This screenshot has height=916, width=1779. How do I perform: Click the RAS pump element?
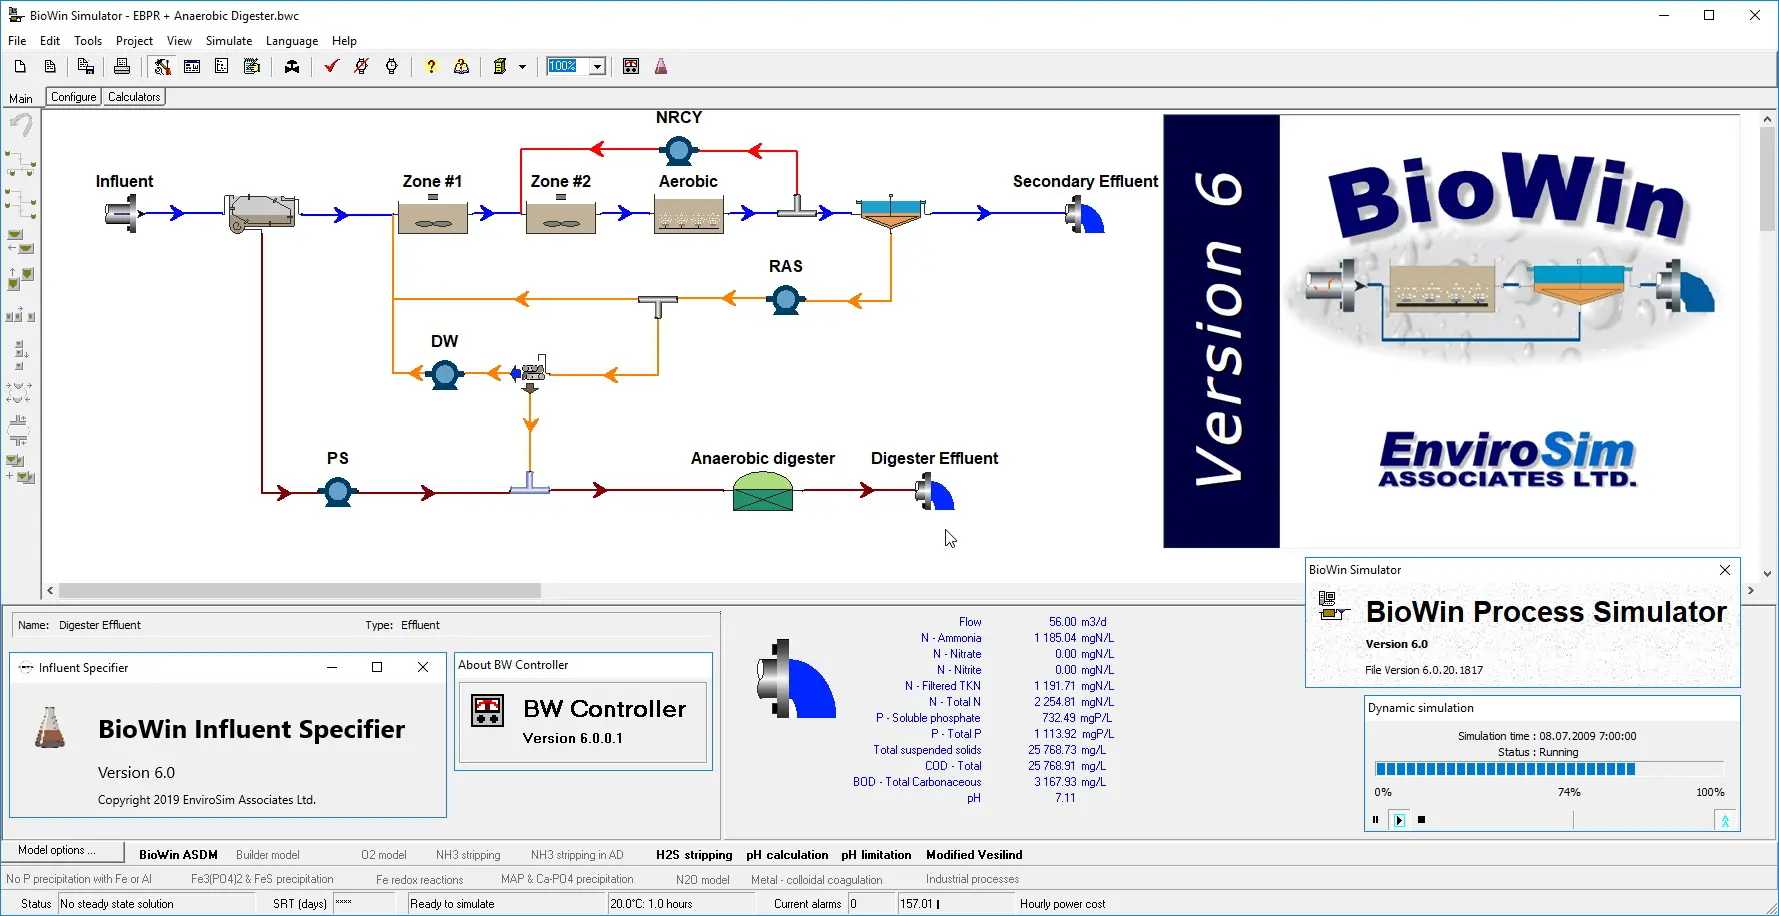(786, 299)
